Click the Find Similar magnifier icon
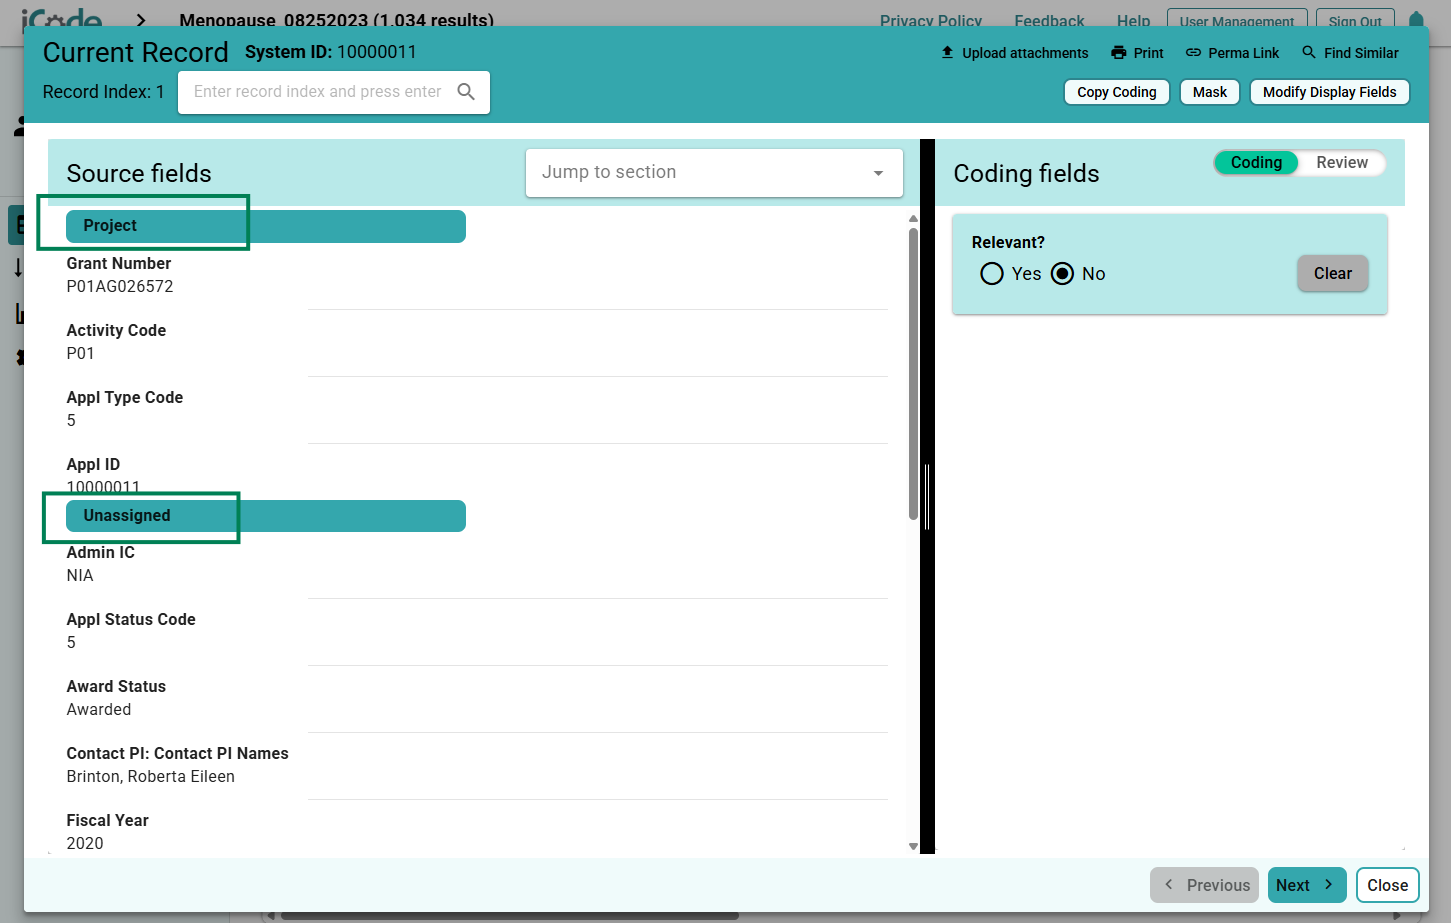Image resolution: width=1451 pixels, height=923 pixels. pyautogui.click(x=1309, y=52)
